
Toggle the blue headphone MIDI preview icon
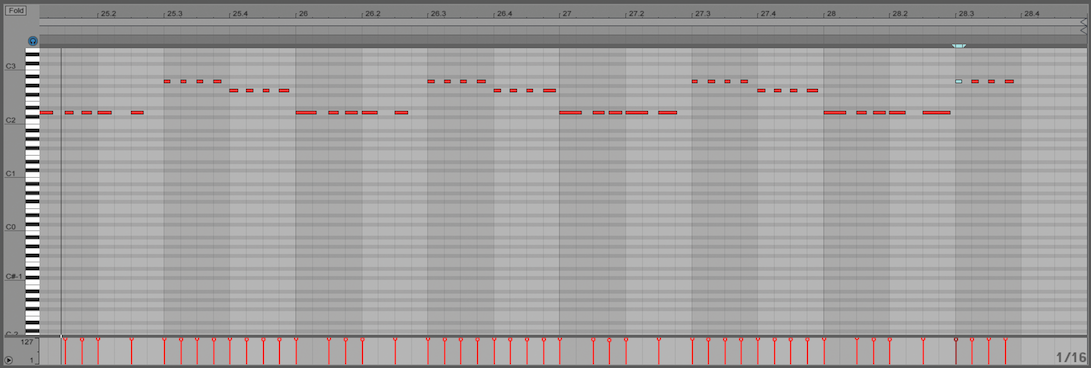pos(33,42)
